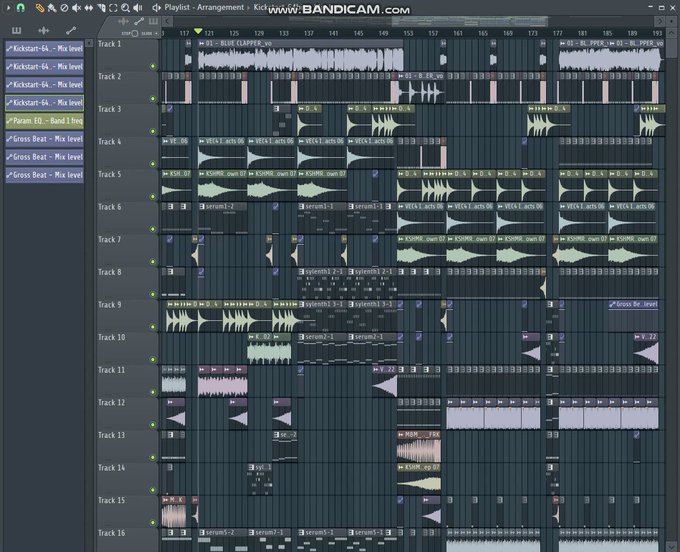Screen dimensions: 680x552
Task: Mute Track 2 with its green light
Action: [x=153, y=99]
